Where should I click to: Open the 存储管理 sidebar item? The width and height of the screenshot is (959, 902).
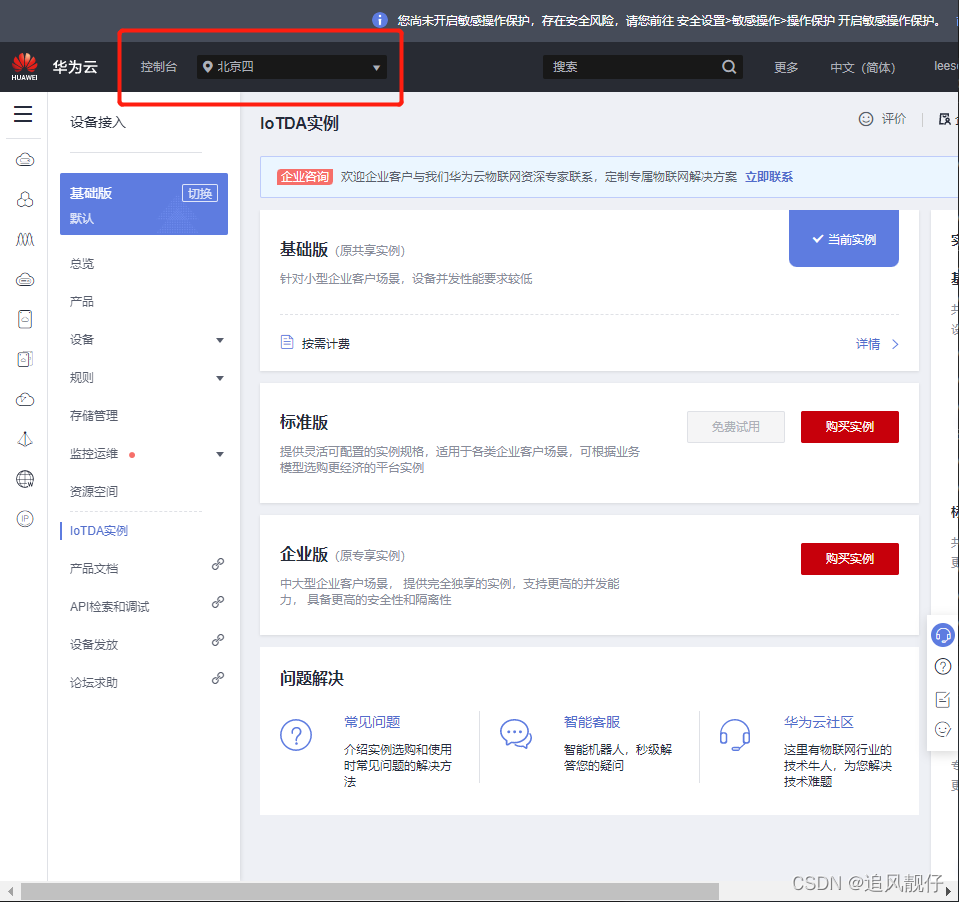(94, 416)
